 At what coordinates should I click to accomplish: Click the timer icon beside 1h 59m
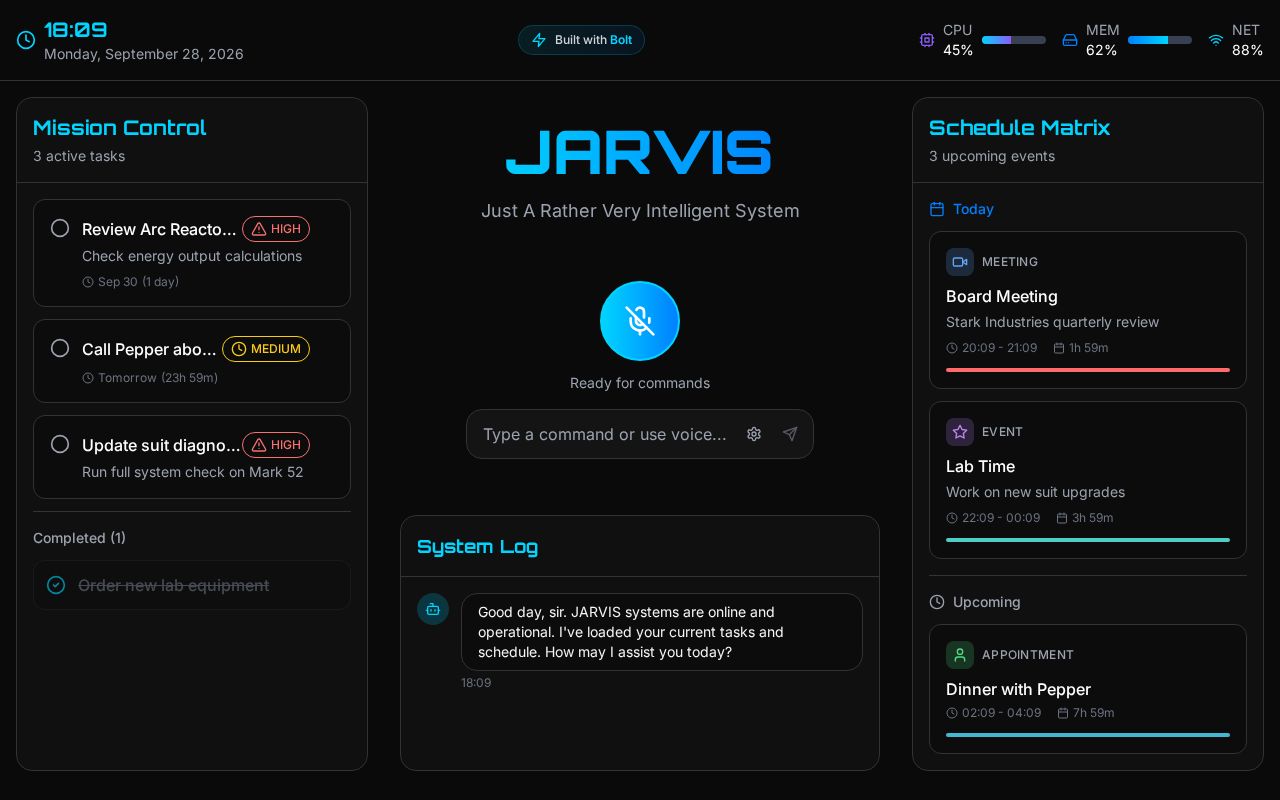click(x=1059, y=348)
